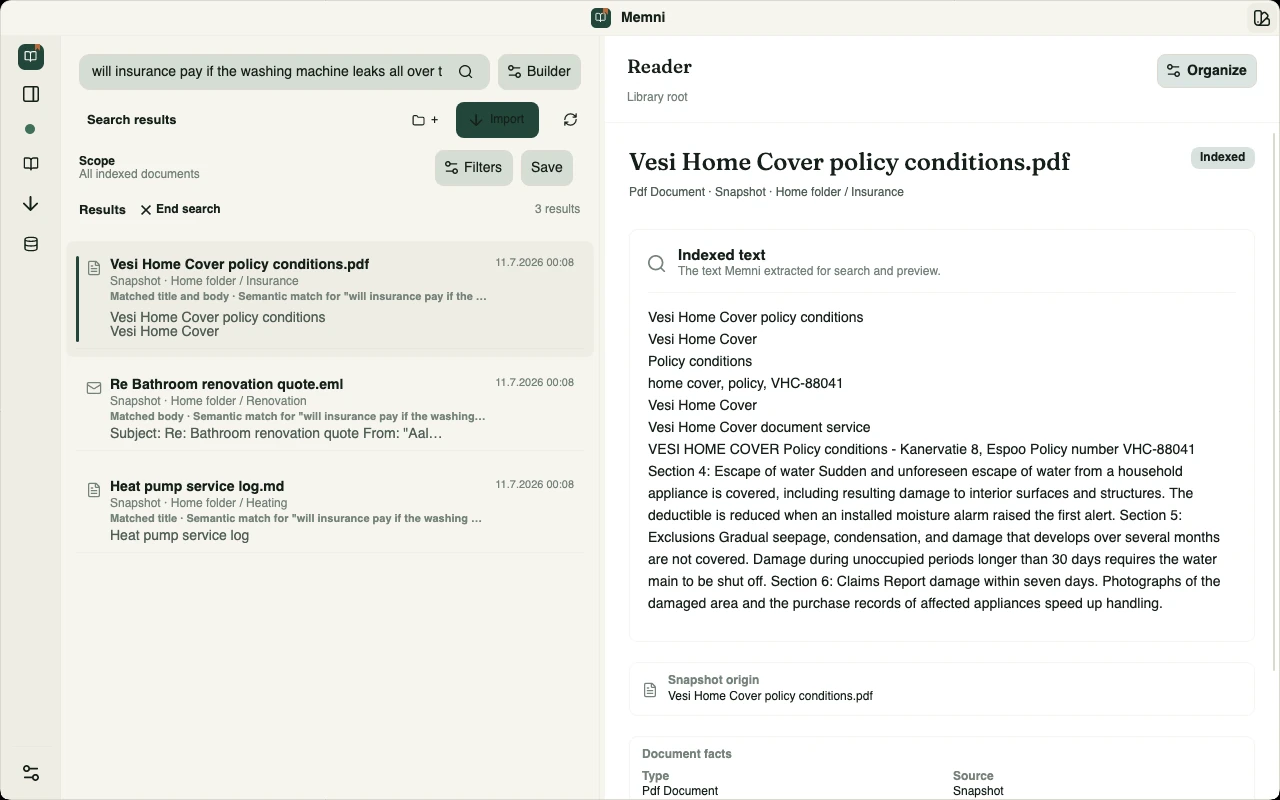The image size is (1280, 800).
Task: Click the 'Pdf Document · Snapshot' metadata line
Action: (766, 192)
